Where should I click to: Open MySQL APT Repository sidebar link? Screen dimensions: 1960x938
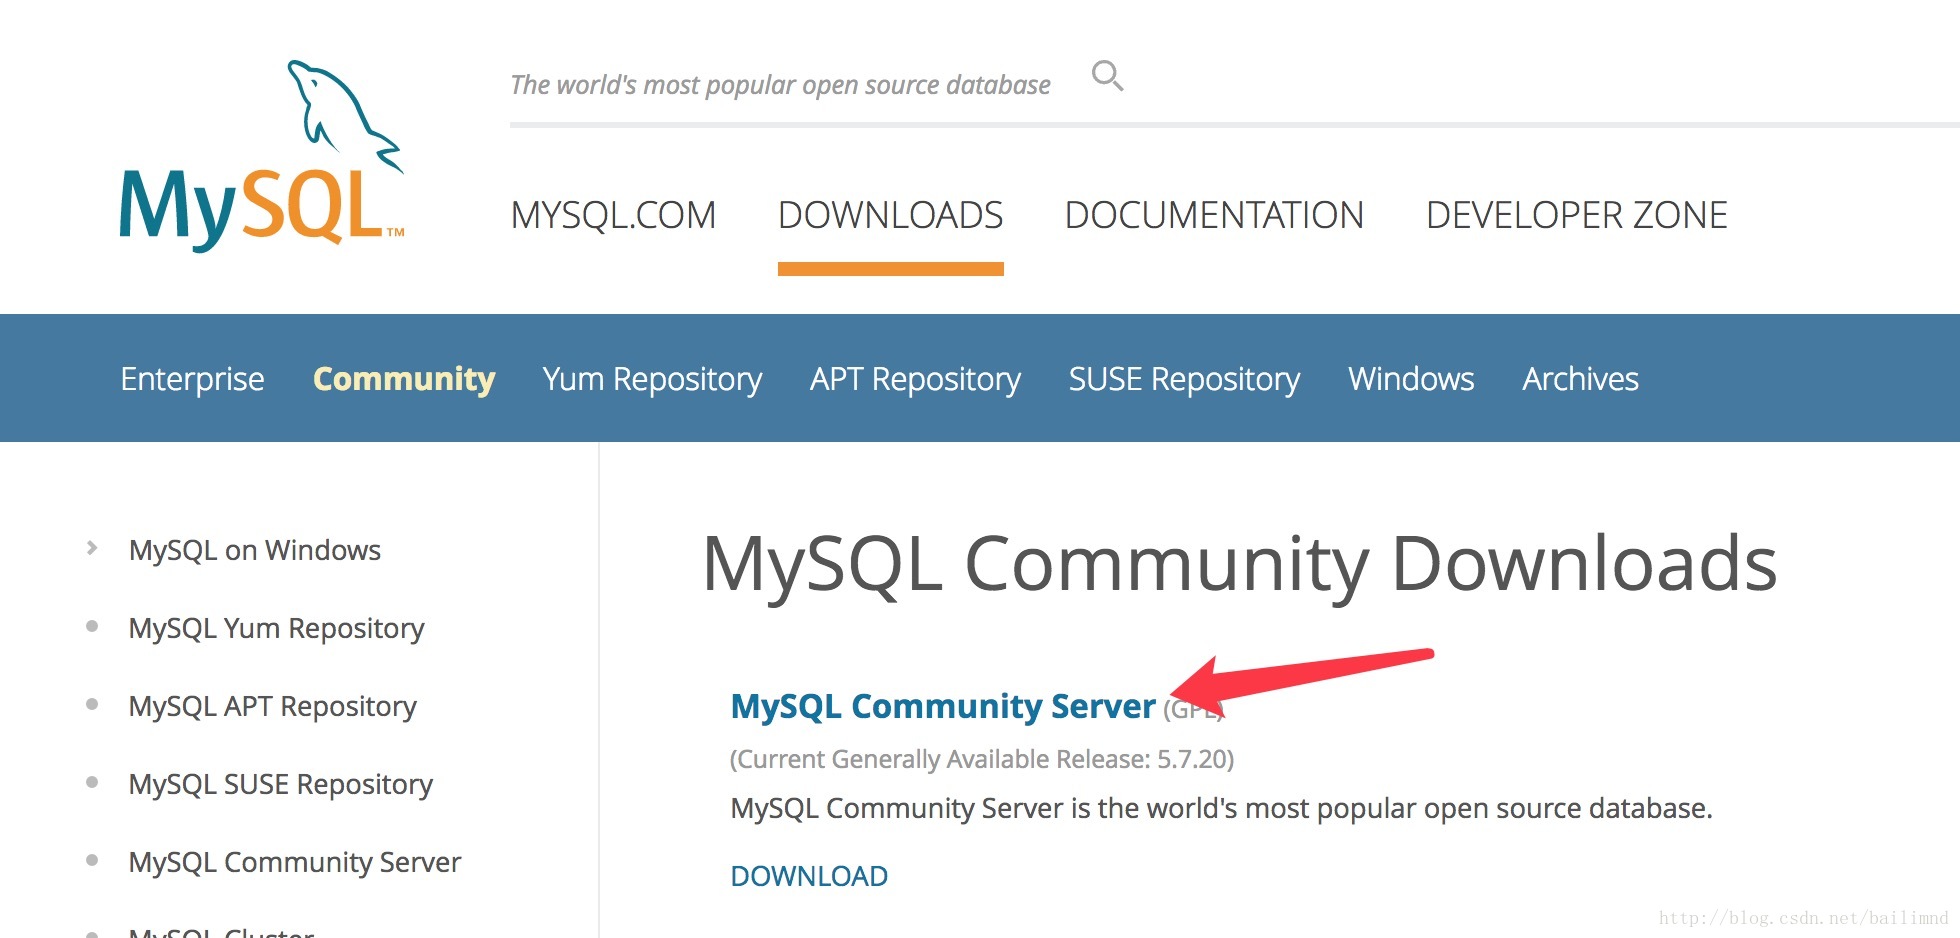[x=272, y=707]
